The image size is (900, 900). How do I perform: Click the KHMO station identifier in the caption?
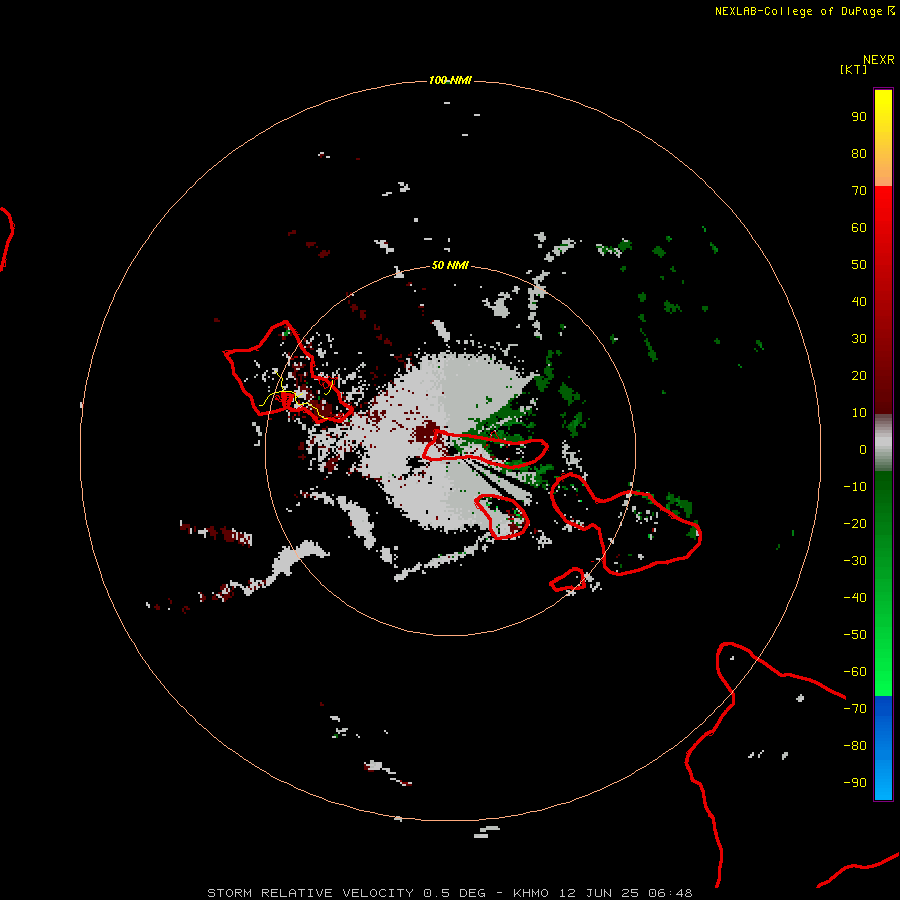click(531, 893)
